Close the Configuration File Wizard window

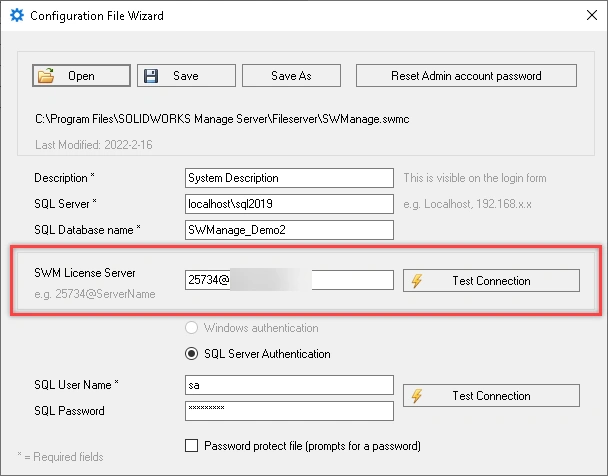pyautogui.click(x=585, y=16)
